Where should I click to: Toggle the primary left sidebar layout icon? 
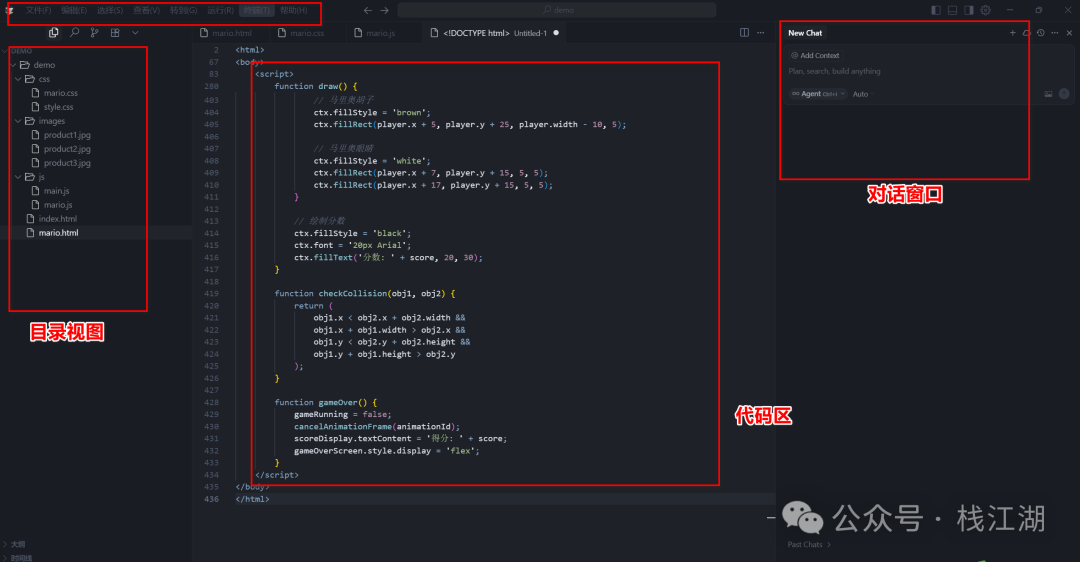click(x=935, y=10)
